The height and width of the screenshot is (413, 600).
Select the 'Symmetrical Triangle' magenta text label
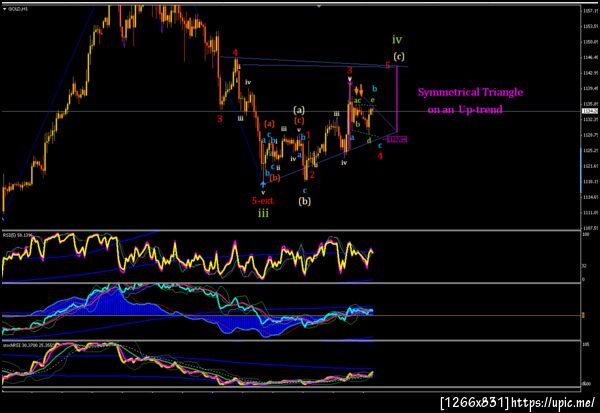[470, 92]
